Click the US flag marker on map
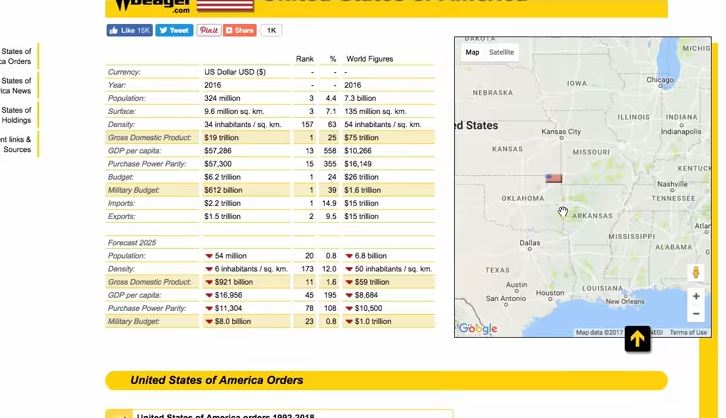This screenshot has height=418, width=726. coord(554,178)
